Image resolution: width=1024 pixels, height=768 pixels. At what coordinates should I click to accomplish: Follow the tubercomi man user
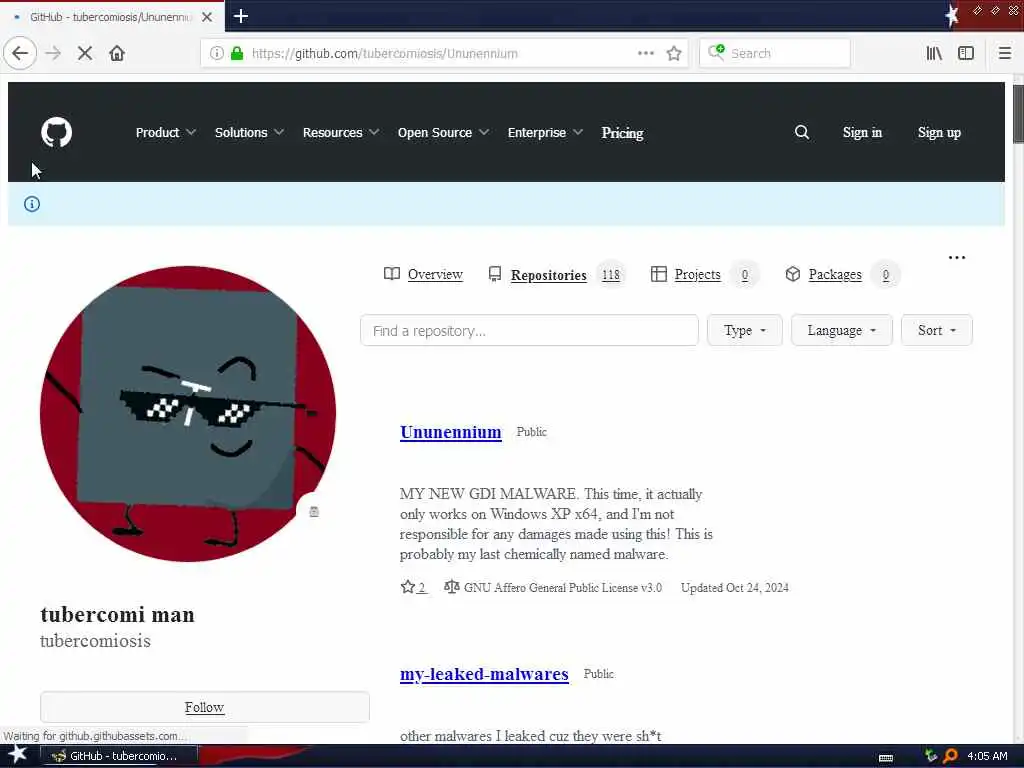point(204,707)
